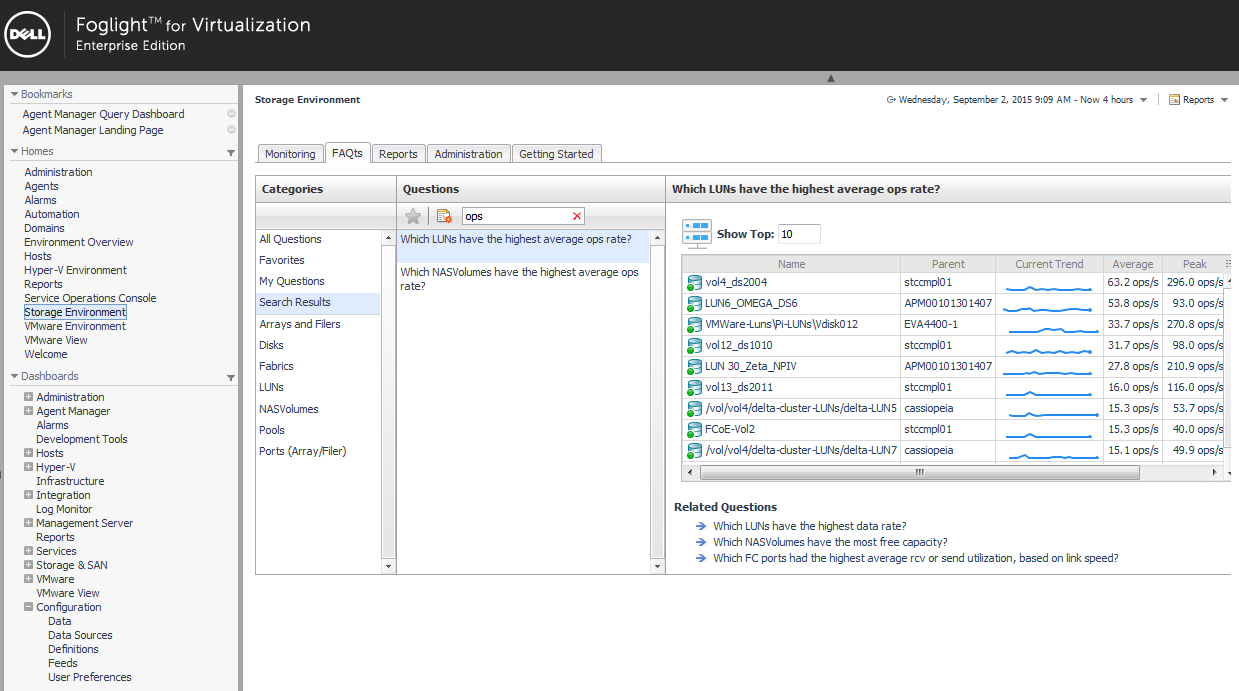Select the NASVolumes highest ops rate question
Viewport: 1239px width, 691px height.
point(523,279)
